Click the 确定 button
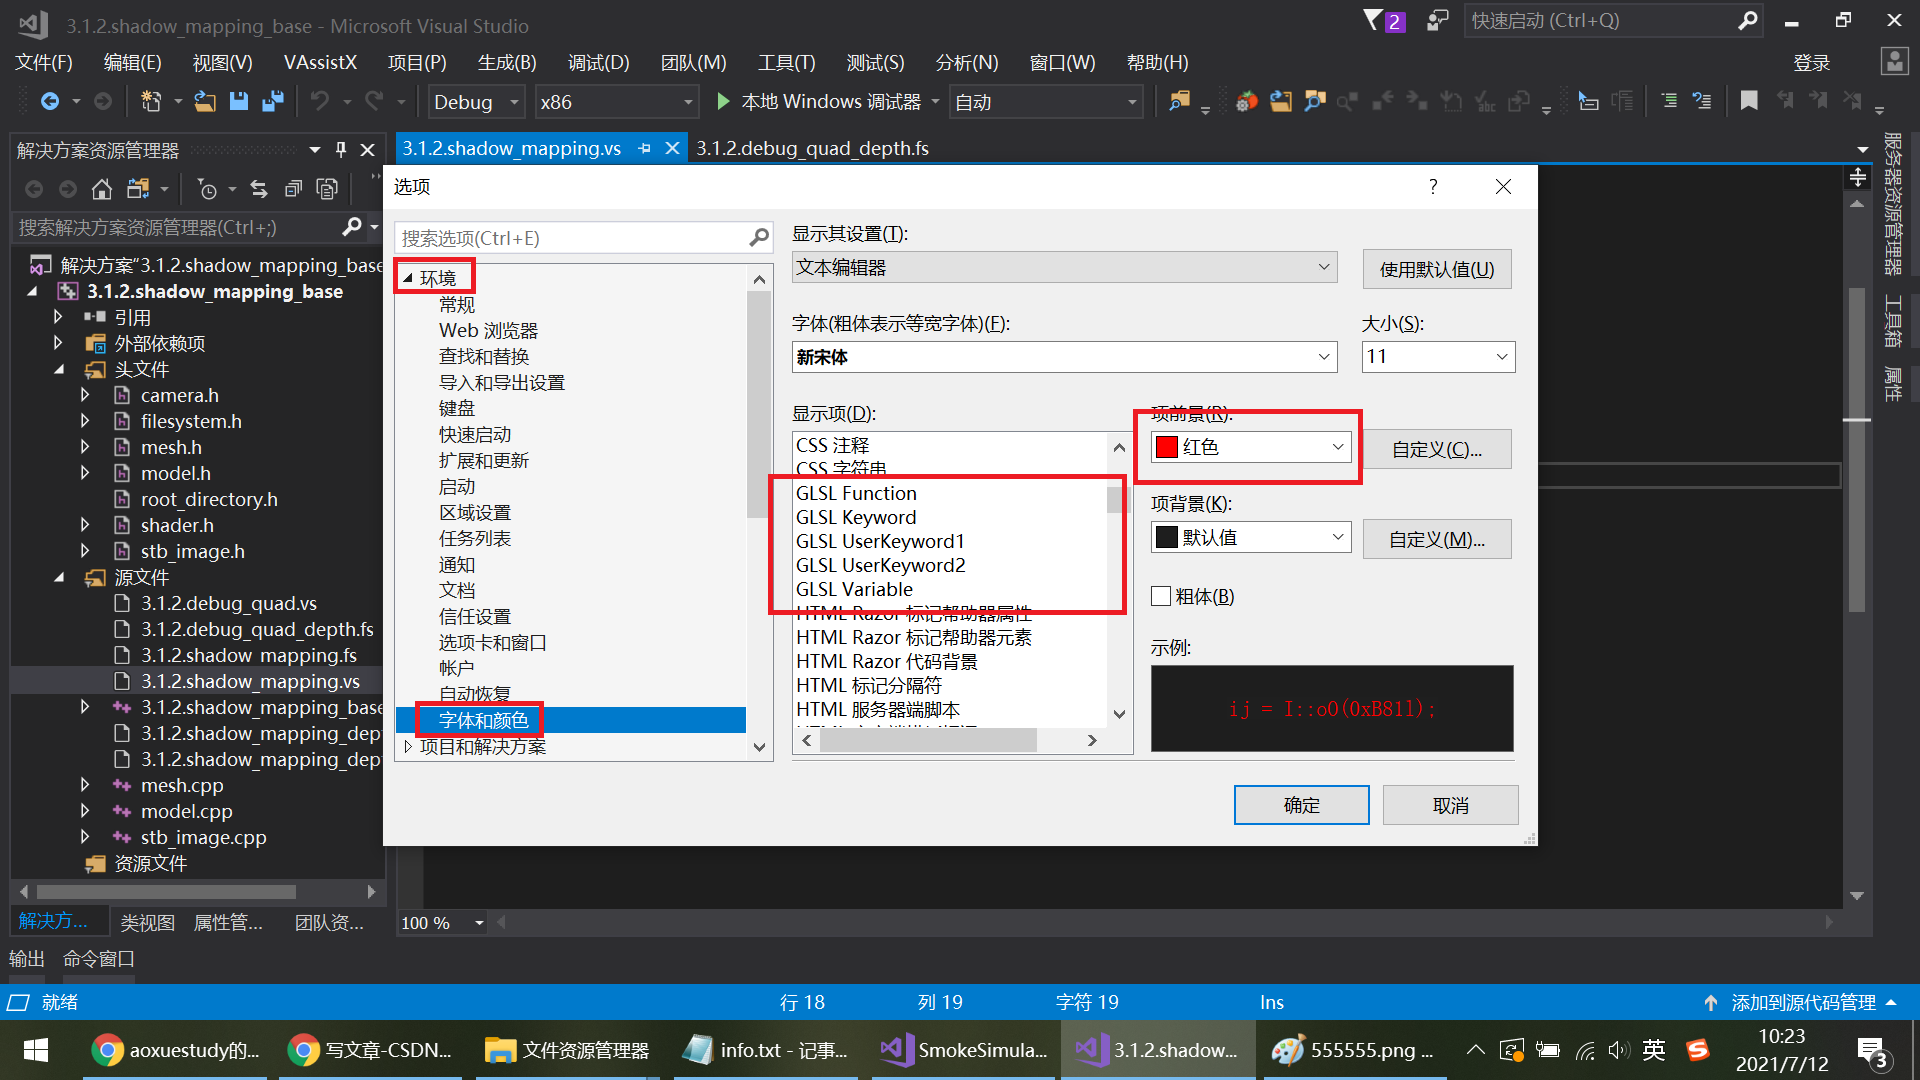 pos(1300,806)
